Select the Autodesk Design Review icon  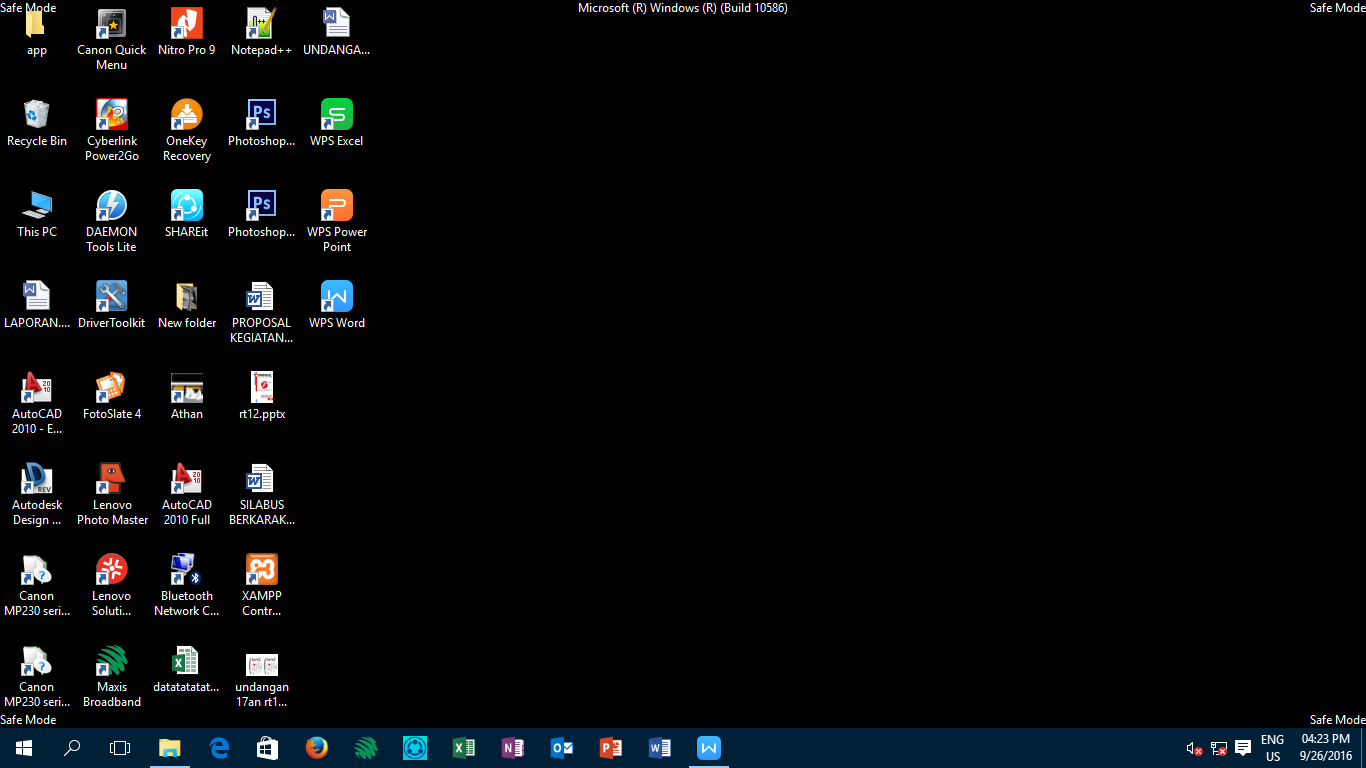click(37, 495)
